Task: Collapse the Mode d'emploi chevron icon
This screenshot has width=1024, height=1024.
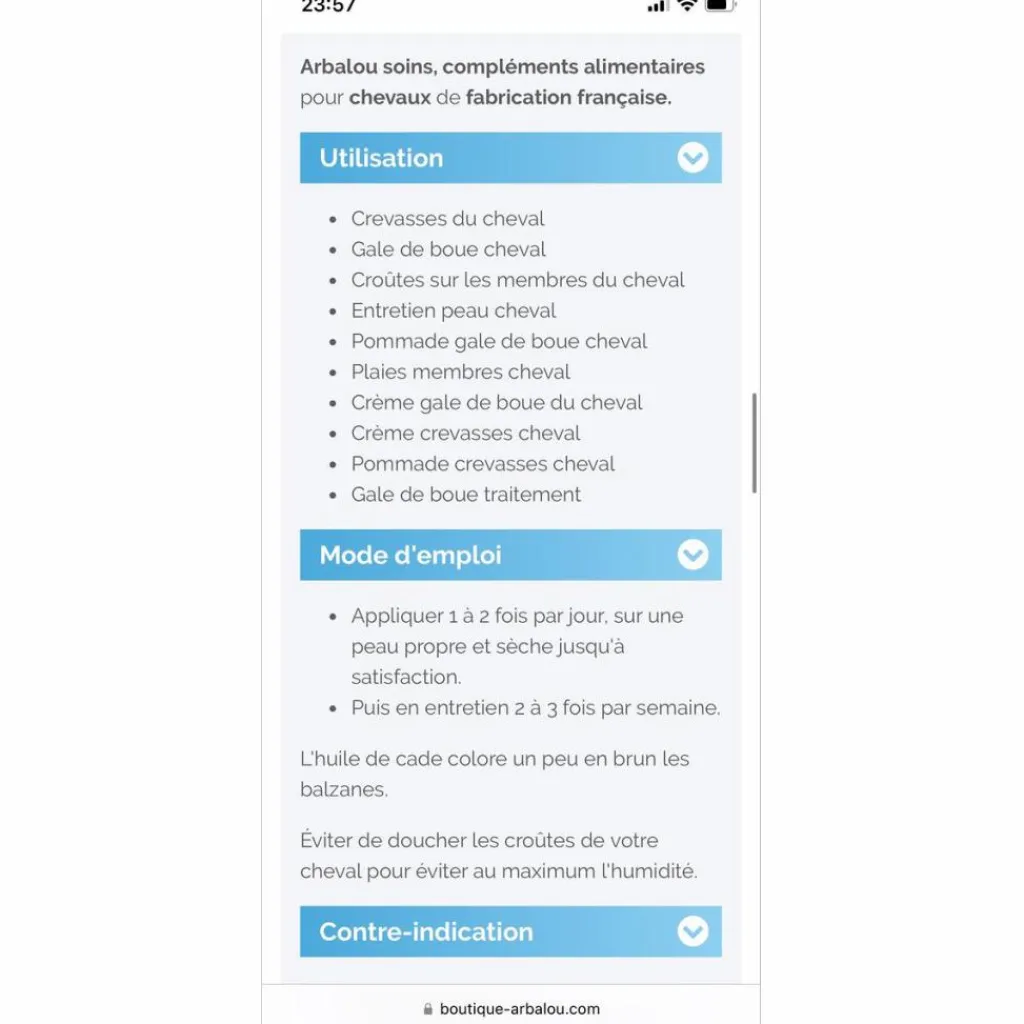Action: [692, 554]
